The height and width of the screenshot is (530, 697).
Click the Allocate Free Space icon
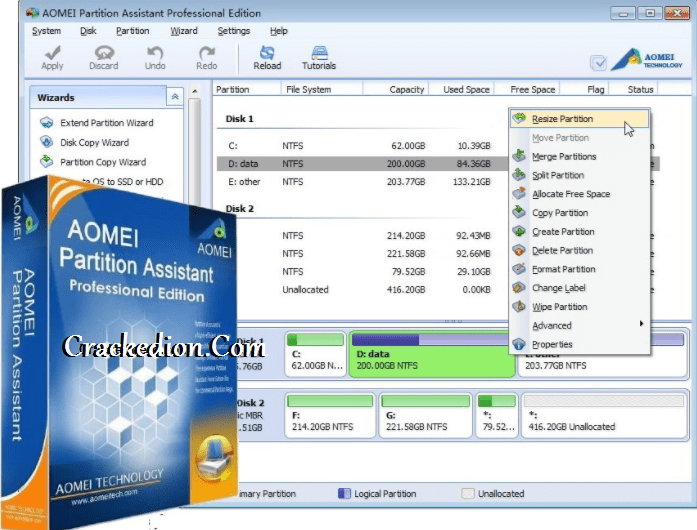[519, 193]
